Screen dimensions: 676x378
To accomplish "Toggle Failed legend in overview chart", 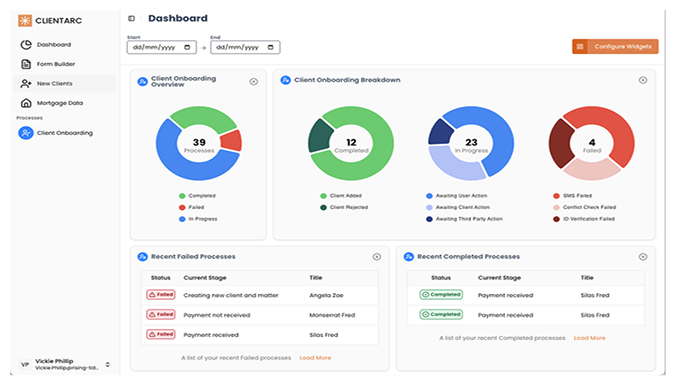I will click(x=192, y=207).
